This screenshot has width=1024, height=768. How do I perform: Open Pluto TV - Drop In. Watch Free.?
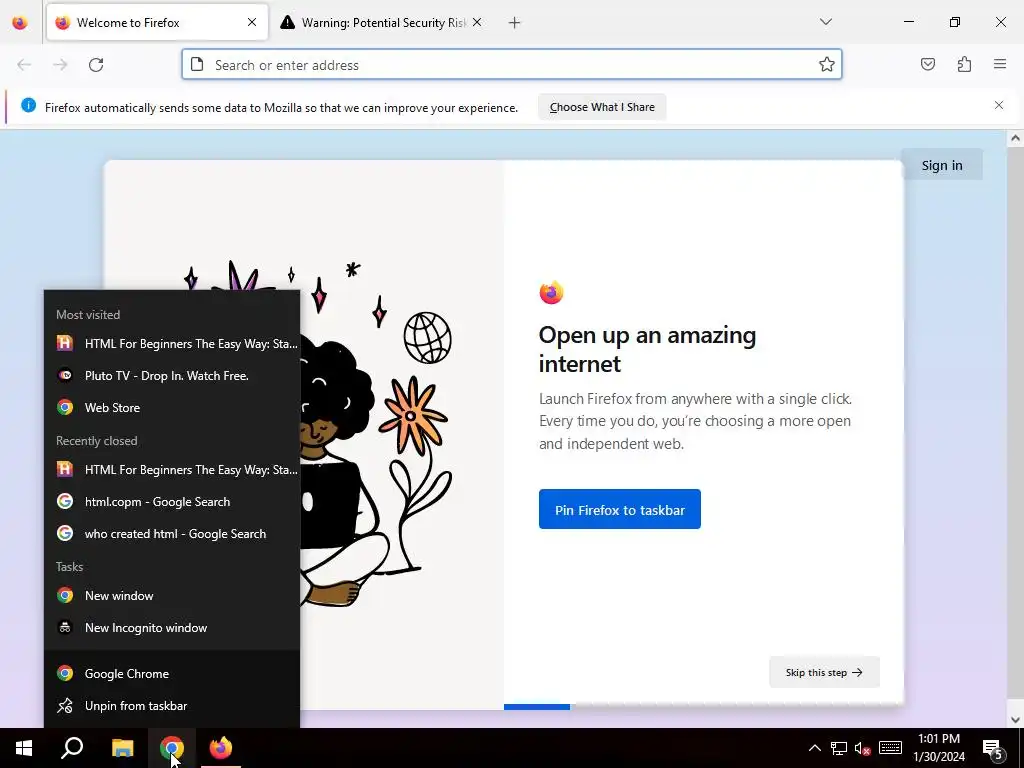pos(172,376)
